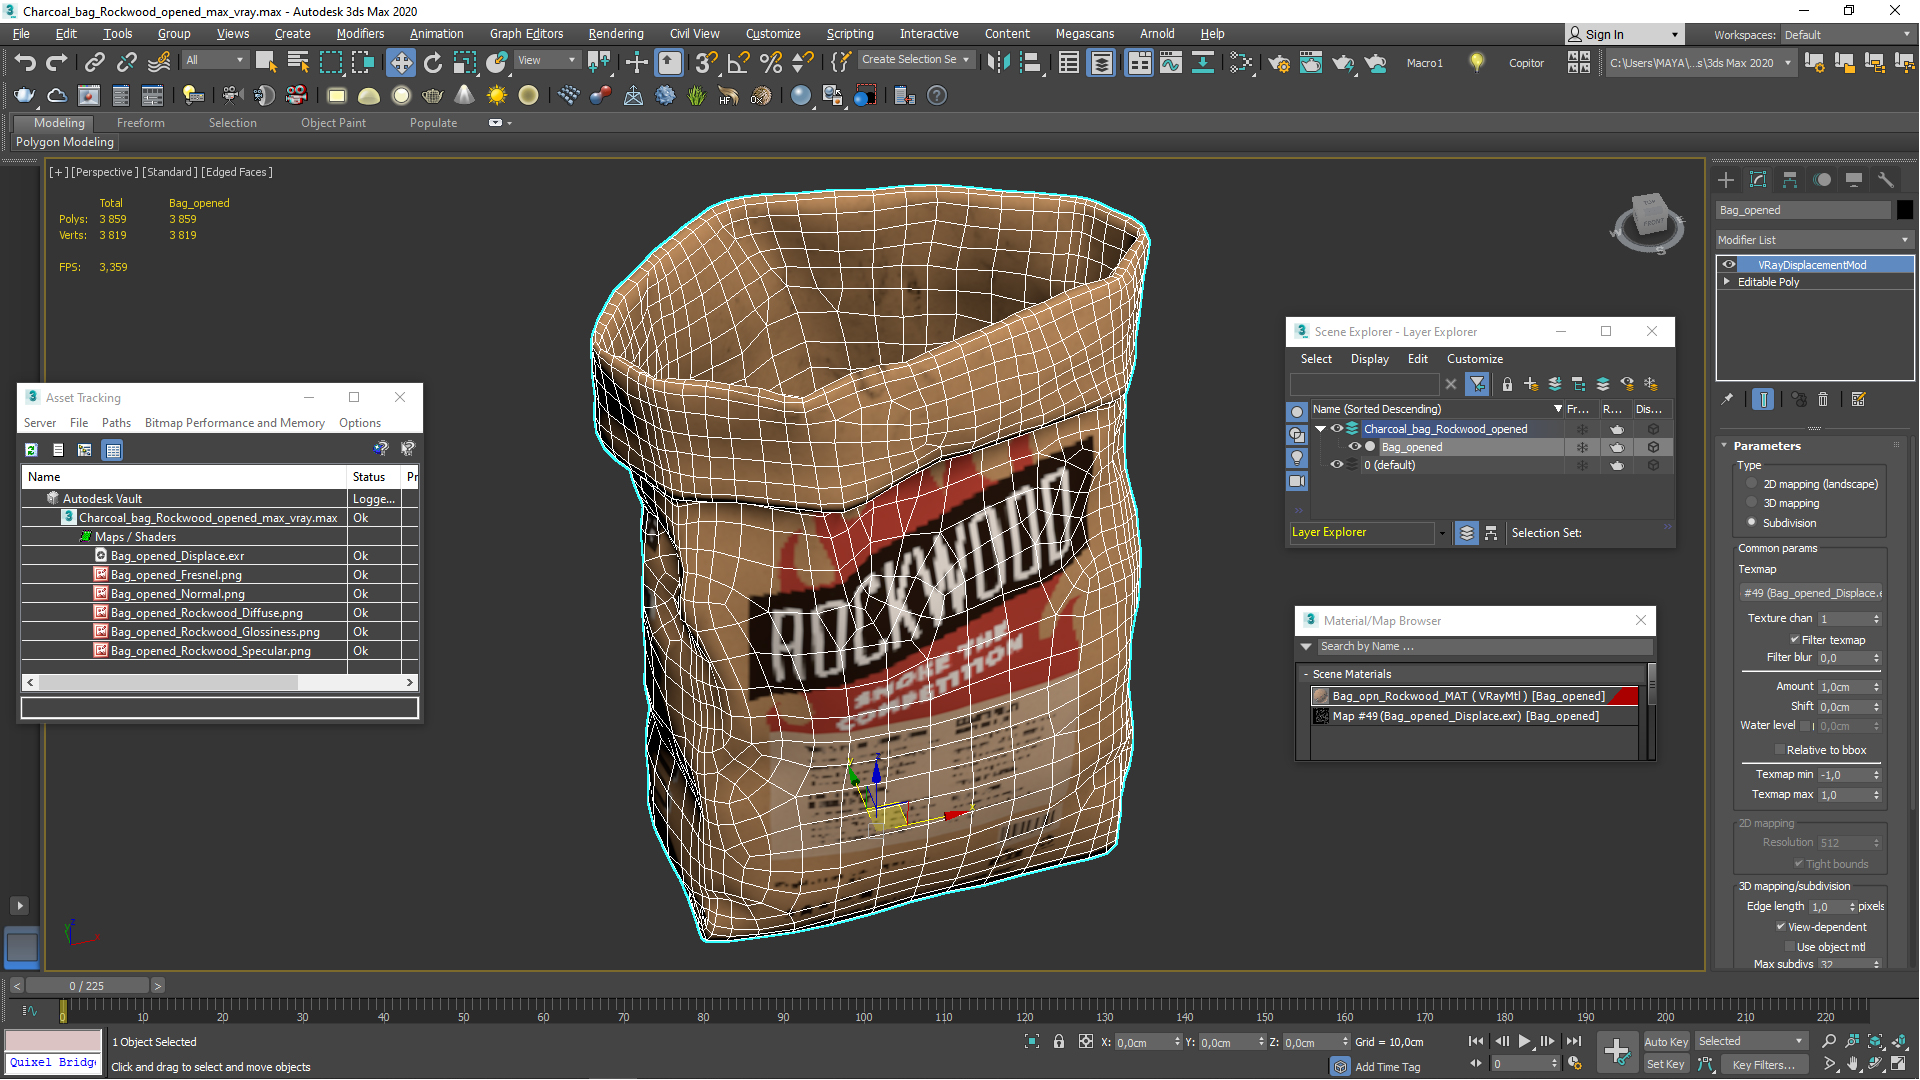Select the 2D mapping (landscape) radio
The image size is (1920, 1080).
[1752, 483]
